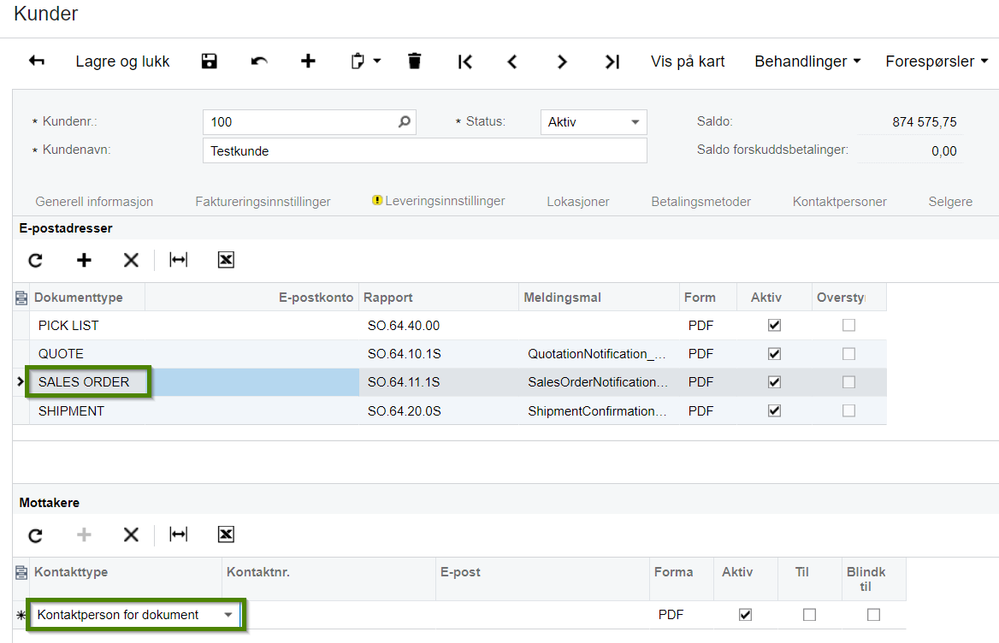The width and height of the screenshot is (999, 643).
Task: Open the Kontaktpersoner tab
Action: [x=839, y=202]
